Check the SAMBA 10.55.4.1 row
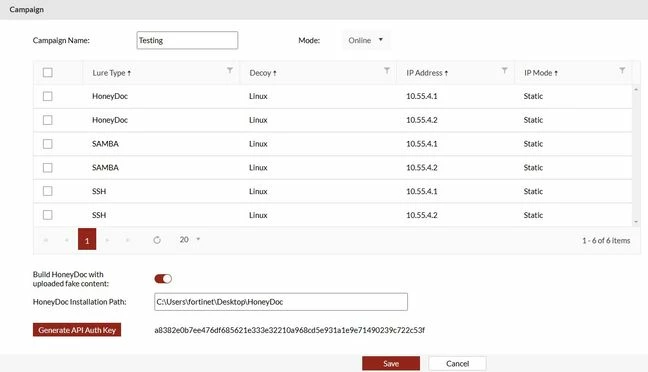648x372 pixels. 48,143
